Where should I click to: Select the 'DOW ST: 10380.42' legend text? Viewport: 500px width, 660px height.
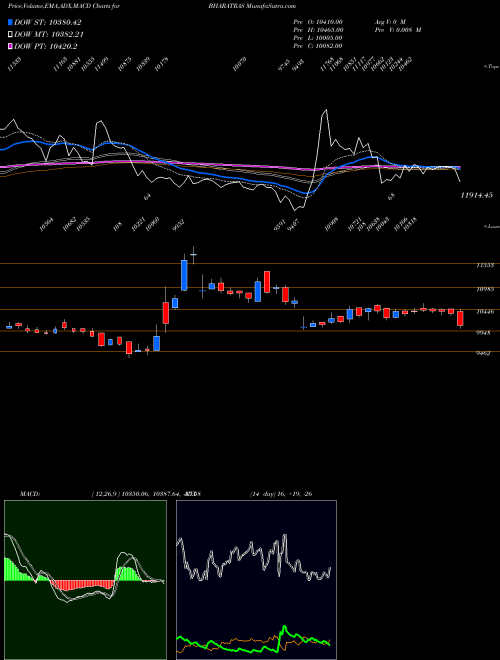[x=48, y=22]
